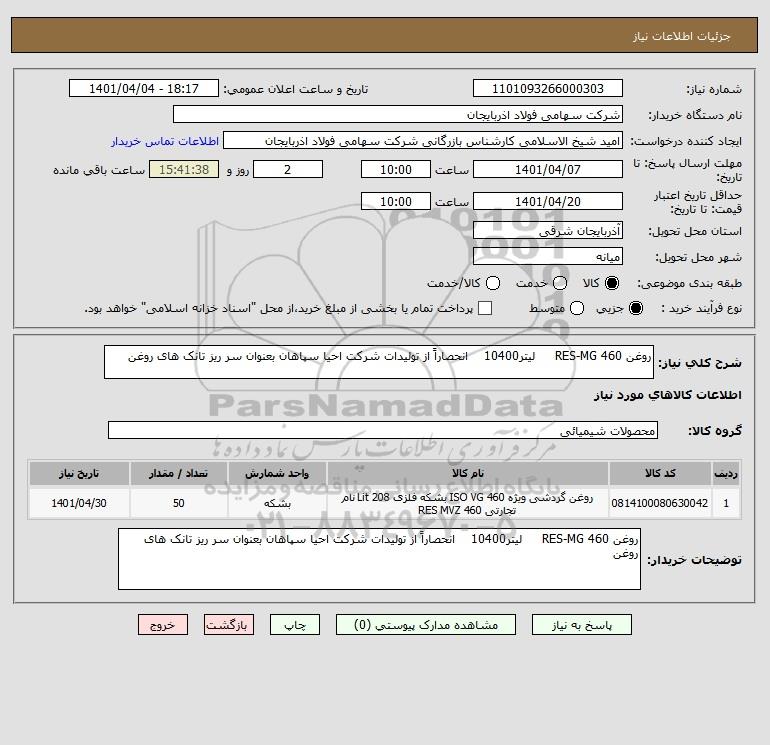770x745 pixels.
Task: Click the response deadline date 1401/04/07
Action: pyautogui.click(x=548, y=169)
